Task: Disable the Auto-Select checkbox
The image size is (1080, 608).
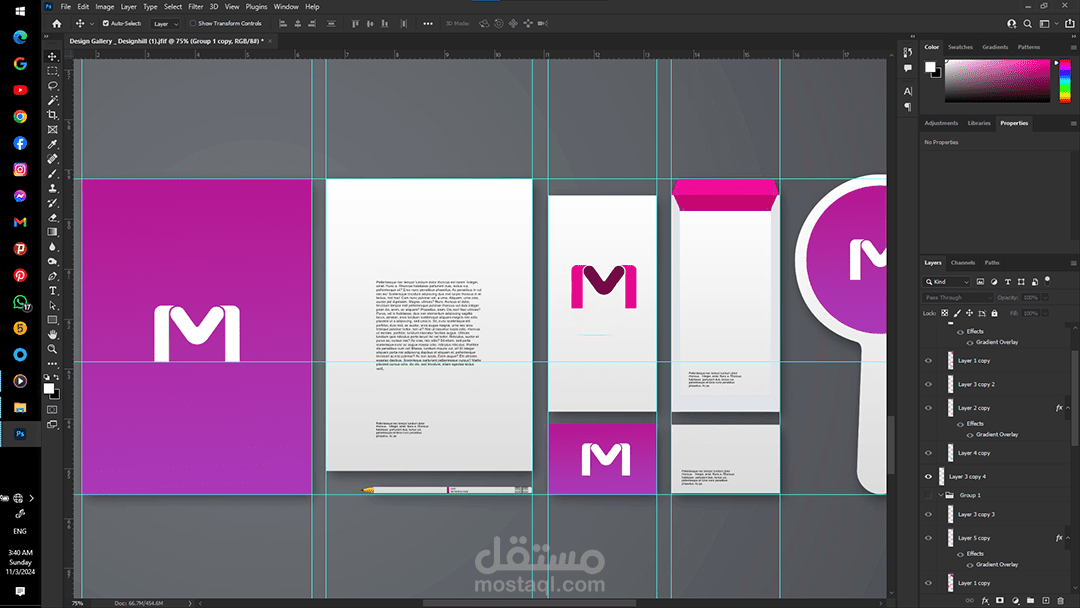Action: coord(105,23)
